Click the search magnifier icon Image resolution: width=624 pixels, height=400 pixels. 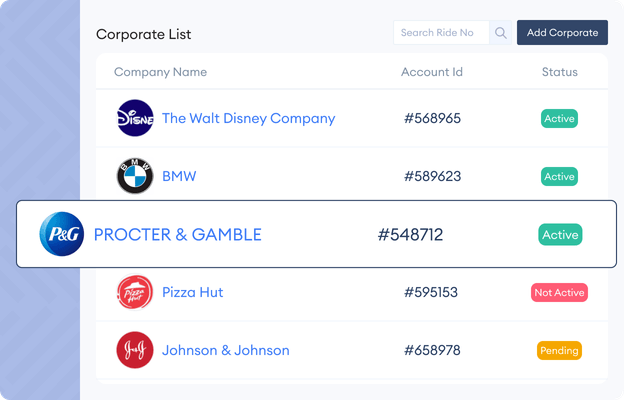501,33
